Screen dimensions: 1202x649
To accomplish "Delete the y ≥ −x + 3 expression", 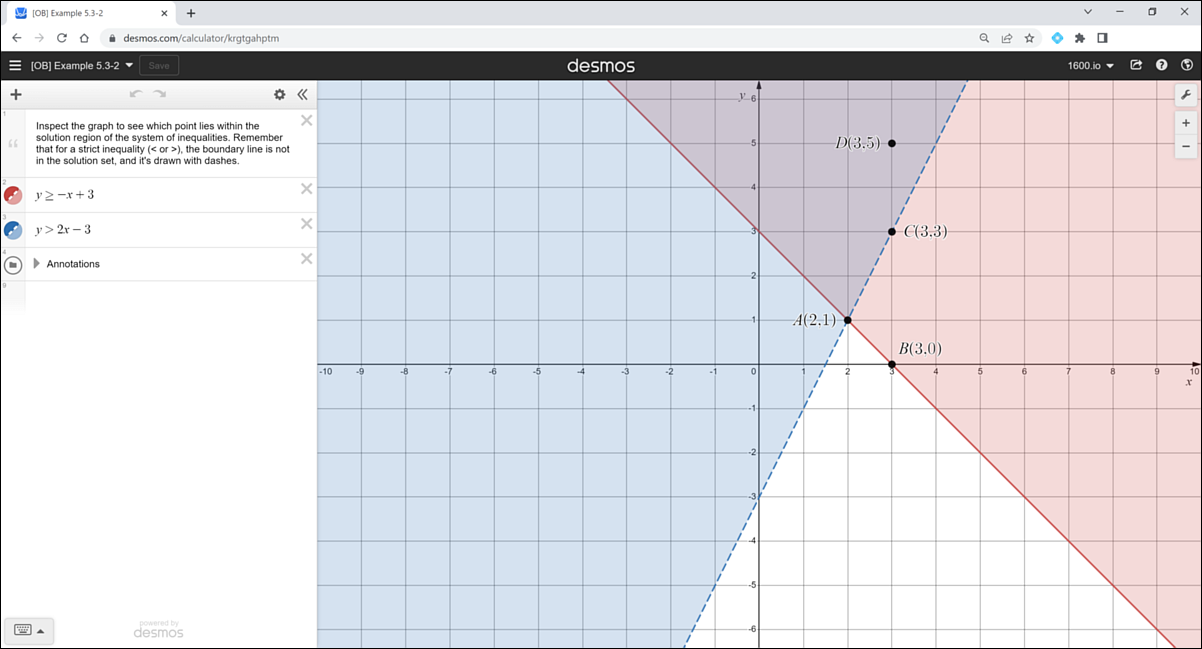I will (x=307, y=189).
